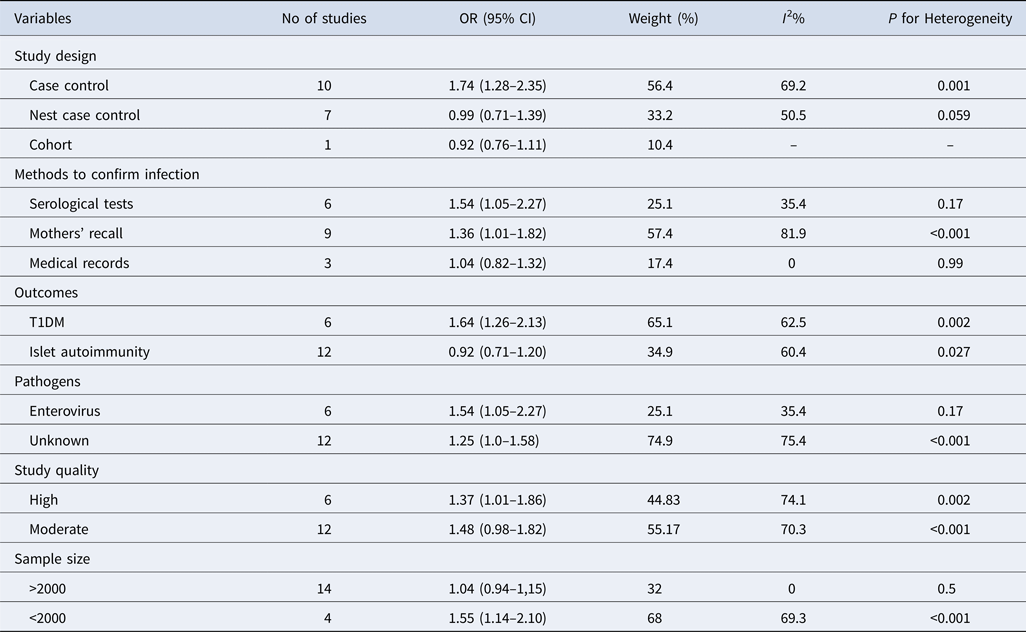Select the 'Serological tests' row label
The height and width of the screenshot is (632, 1026).
81,204
